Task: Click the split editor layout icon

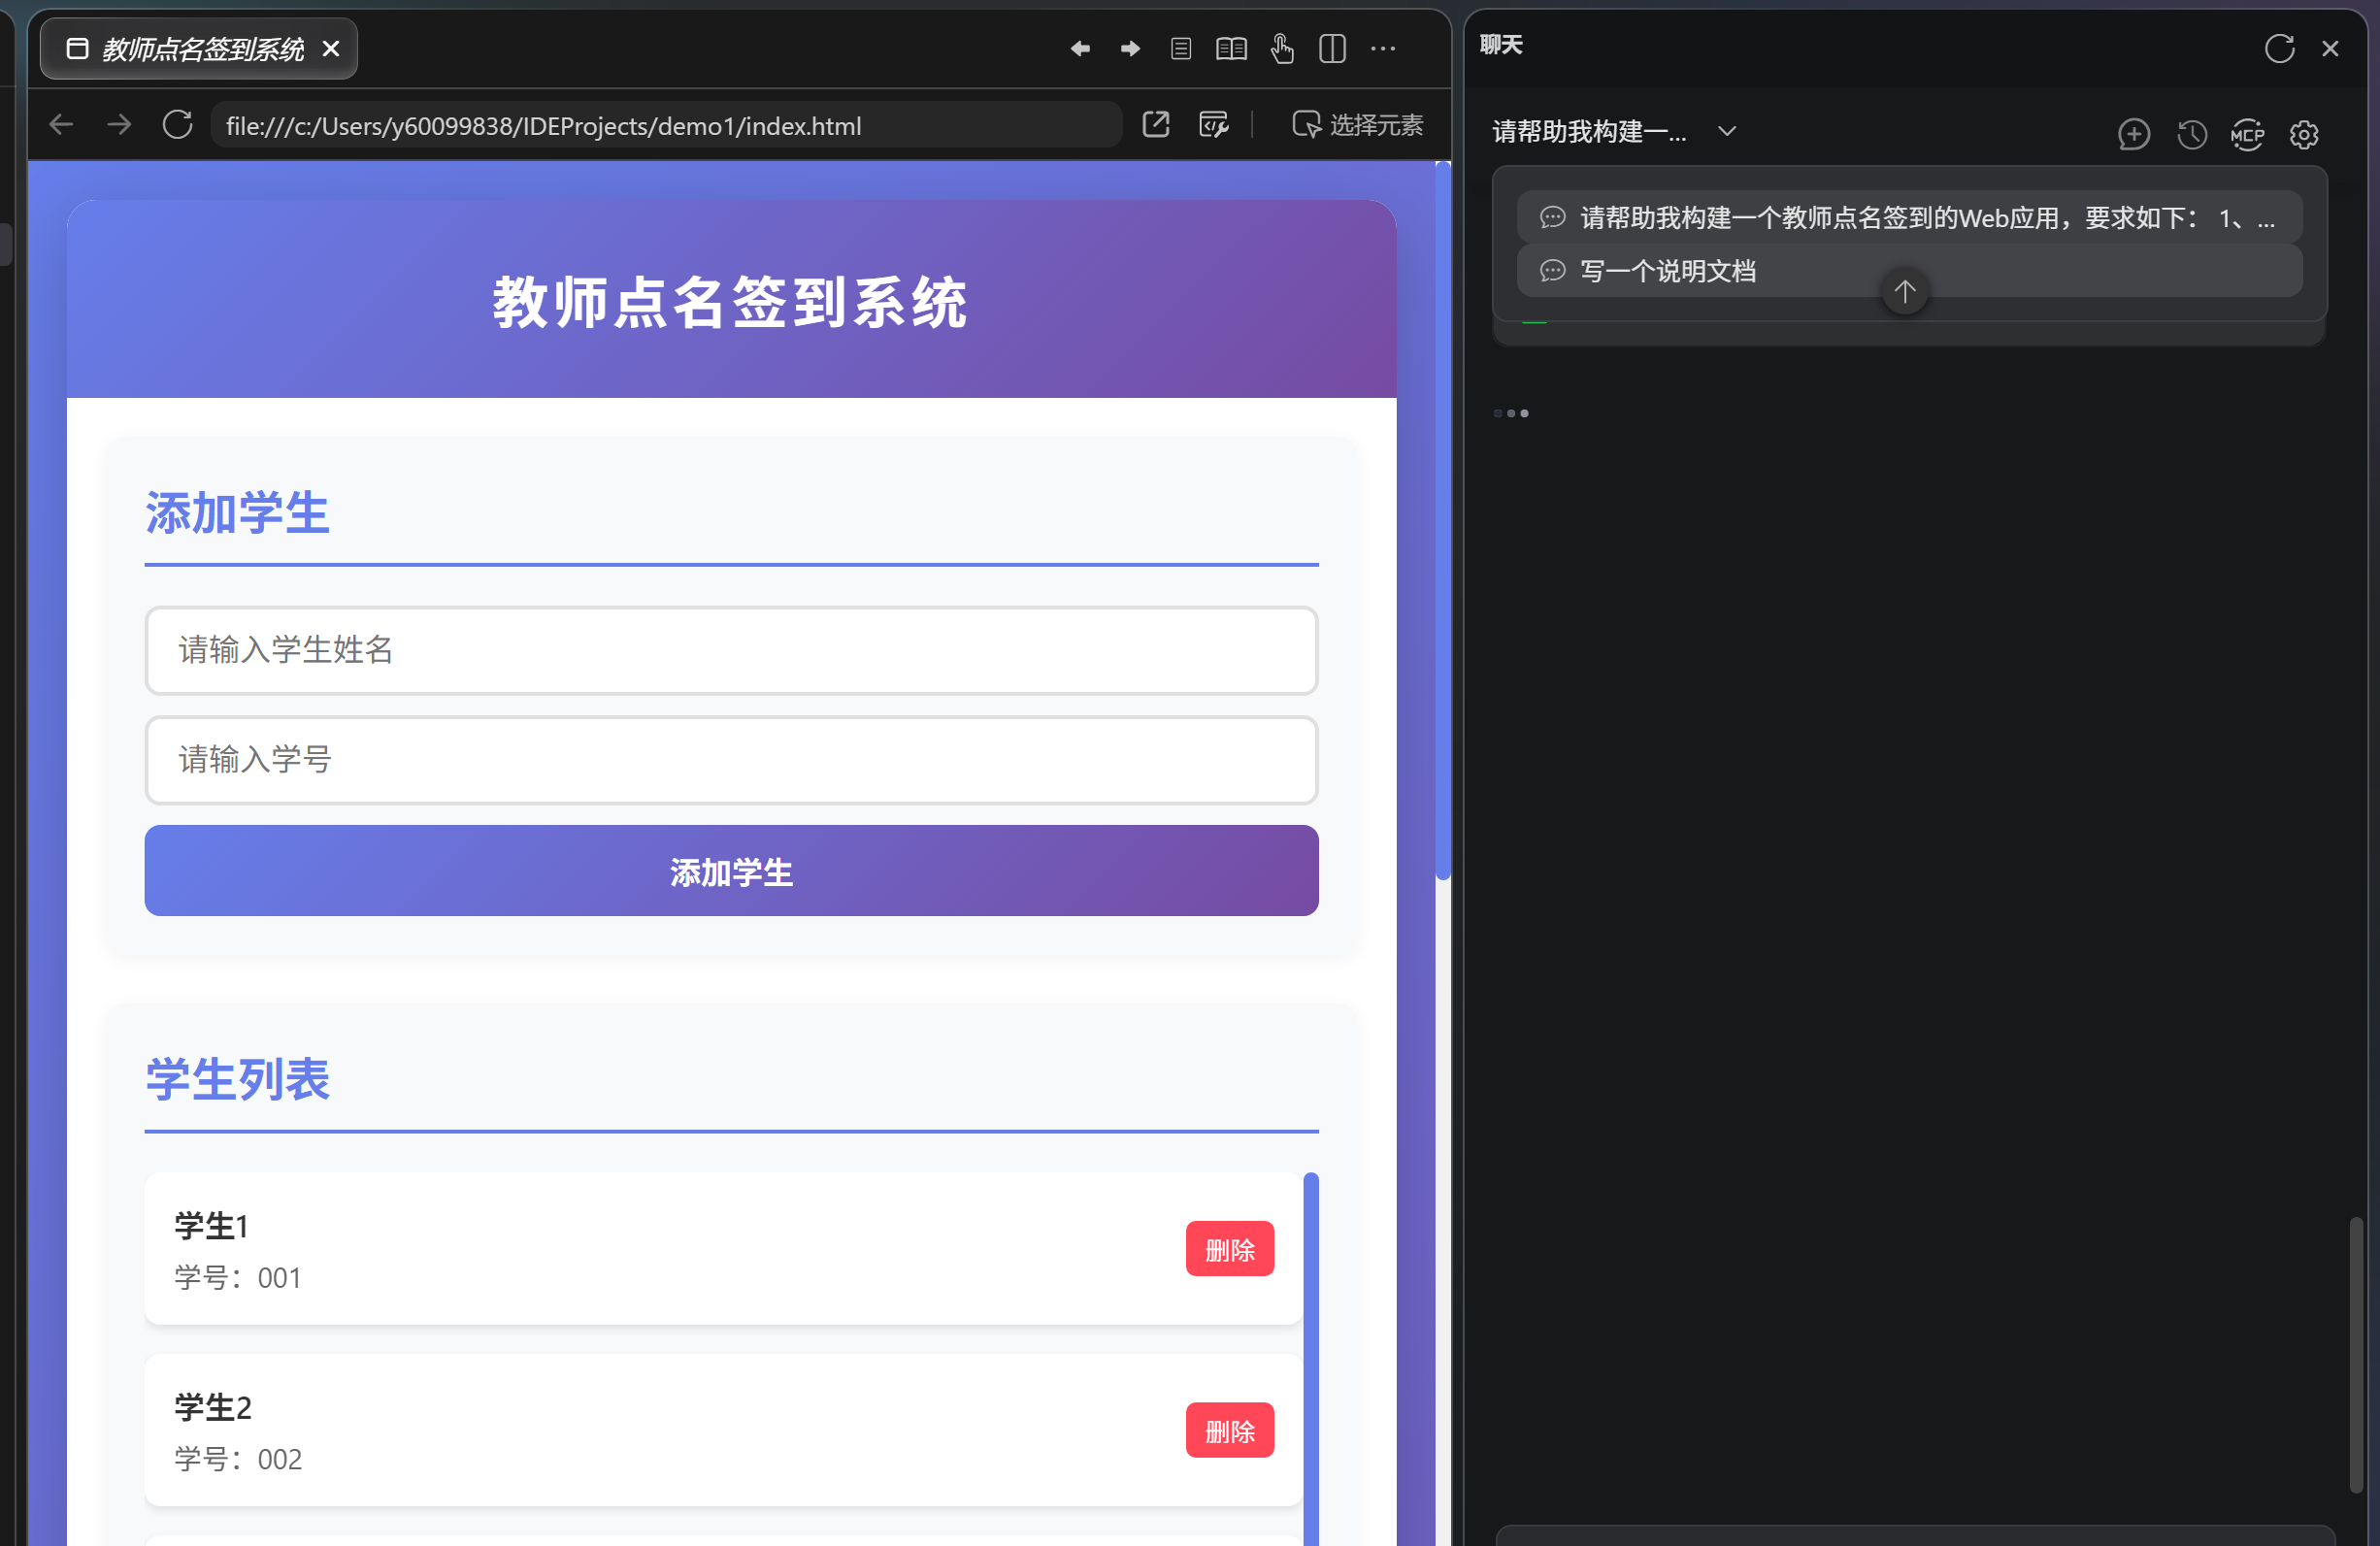Action: click(1332, 48)
